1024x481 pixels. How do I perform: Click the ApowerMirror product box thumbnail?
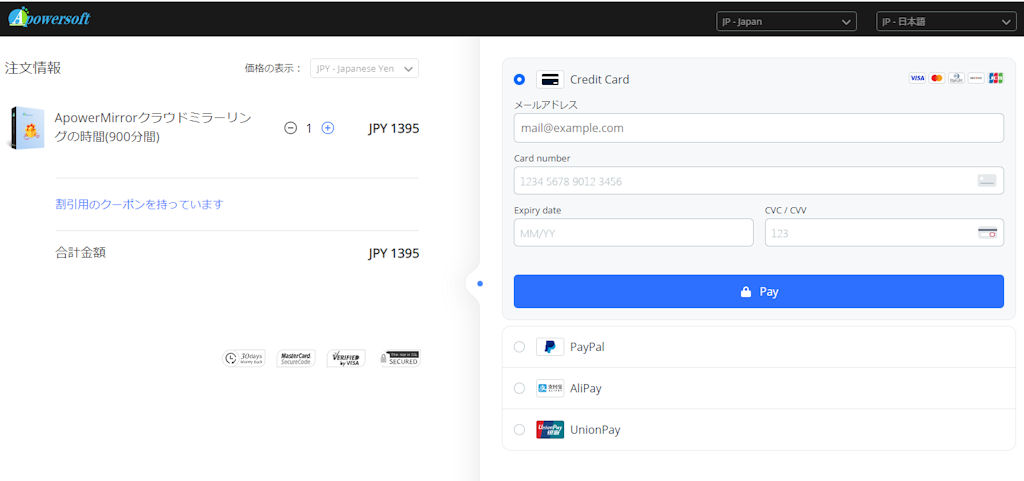click(x=27, y=128)
